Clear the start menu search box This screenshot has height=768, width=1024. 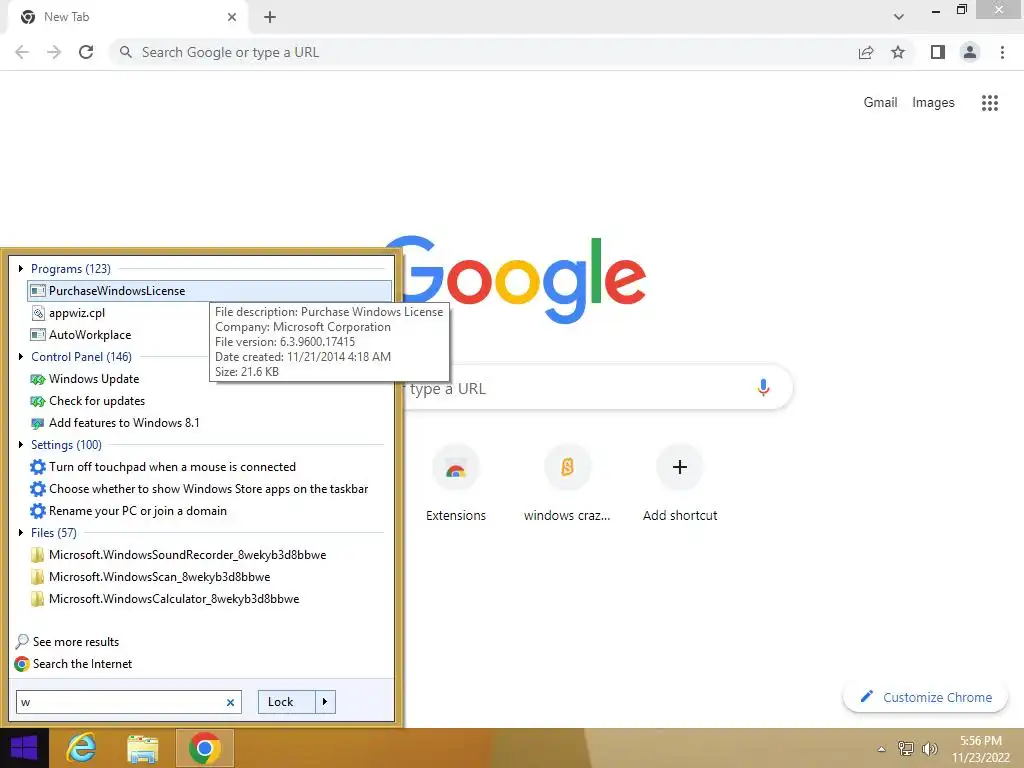(230, 703)
